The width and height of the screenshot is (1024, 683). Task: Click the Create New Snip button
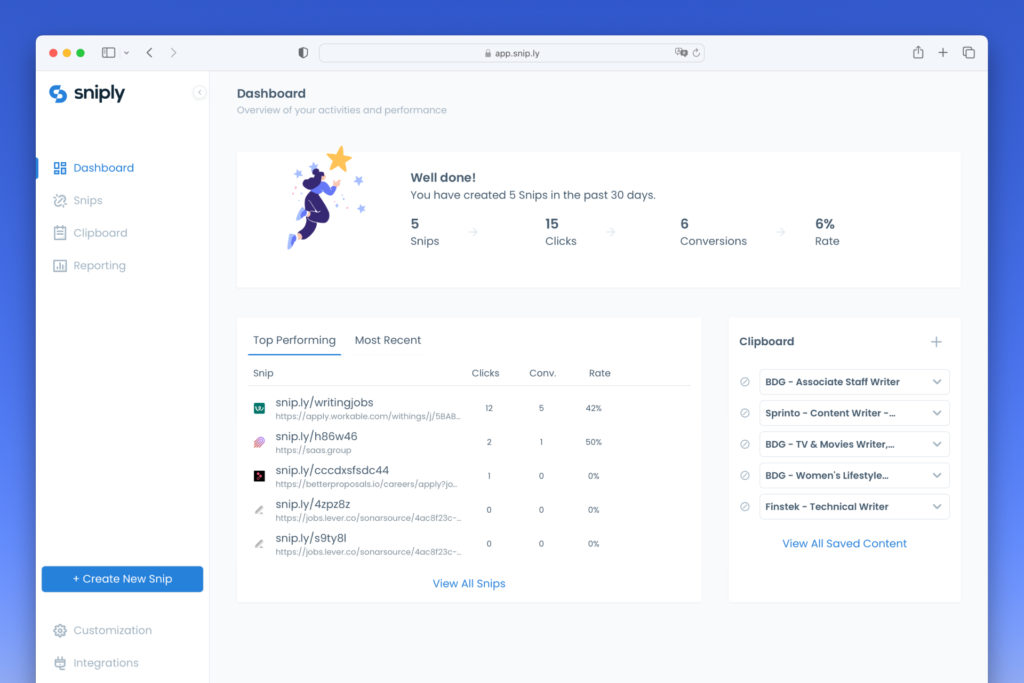[122, 579]
